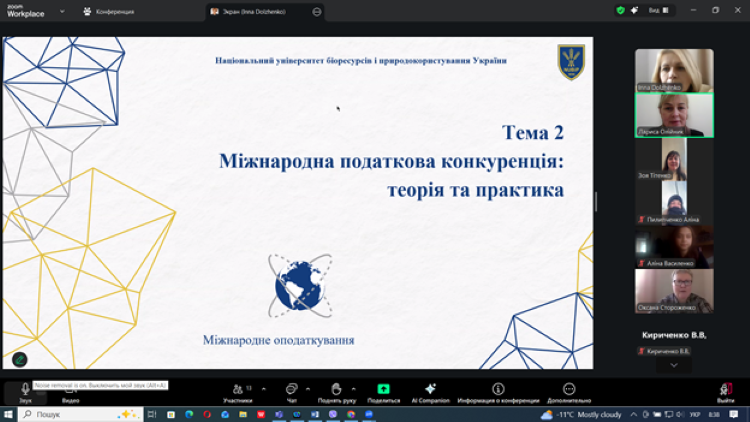Select Пилипченко Аліна's video thumbnail
Screen dimensions: 750x422
tap(674, 203)
